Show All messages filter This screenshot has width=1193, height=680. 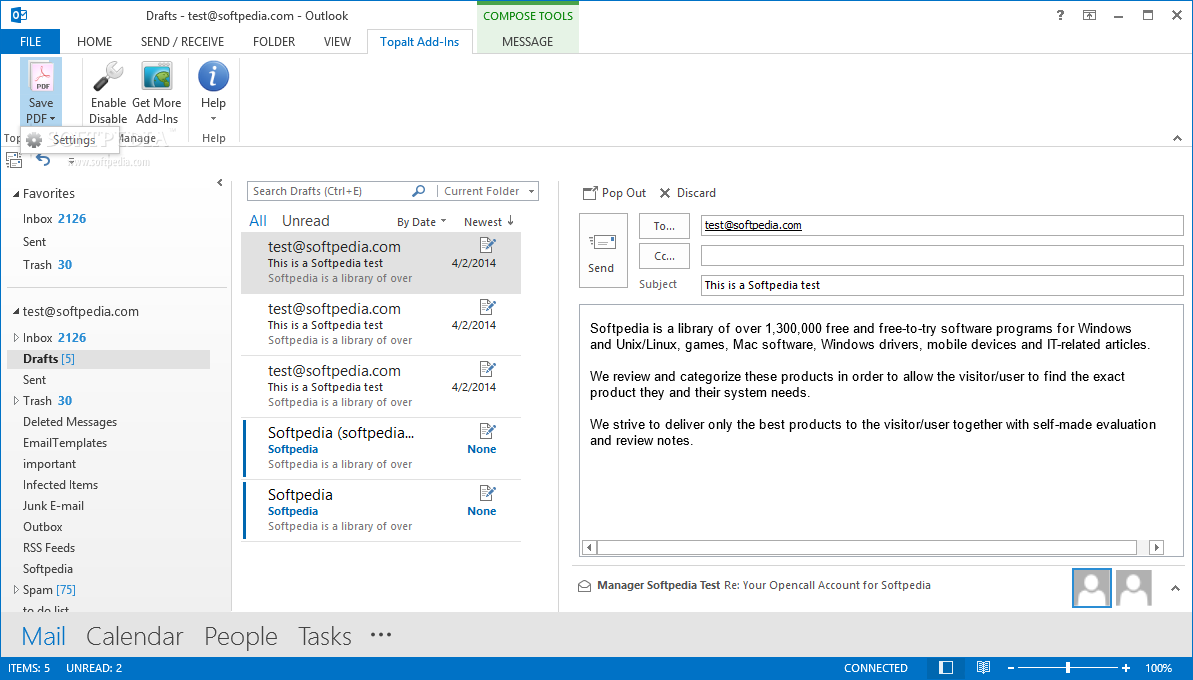tap(258, 221)
